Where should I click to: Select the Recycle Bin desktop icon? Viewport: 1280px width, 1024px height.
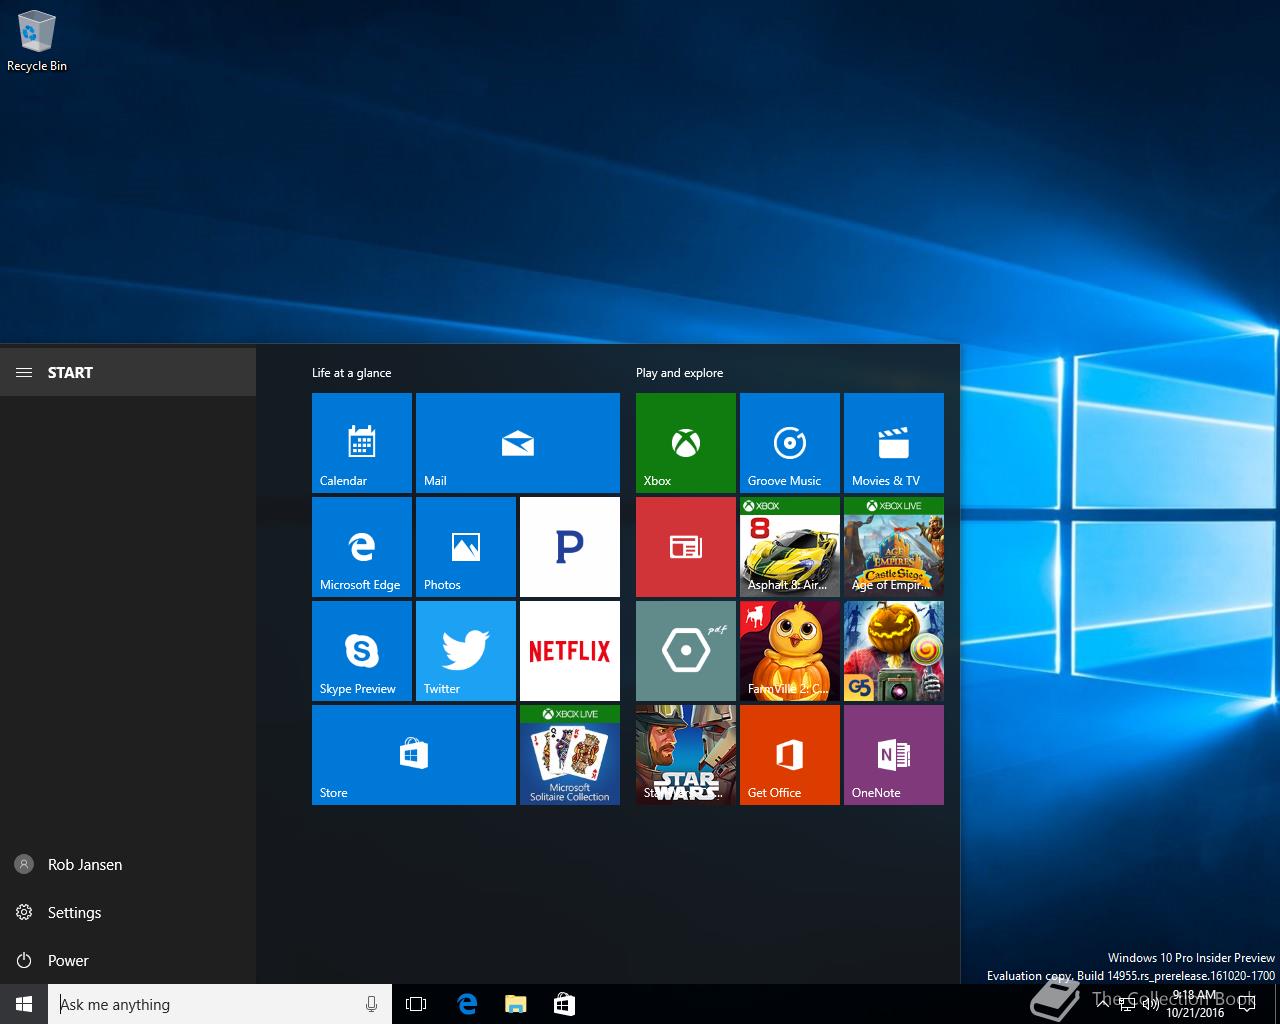pyautogui.click(x=37, y=42)
